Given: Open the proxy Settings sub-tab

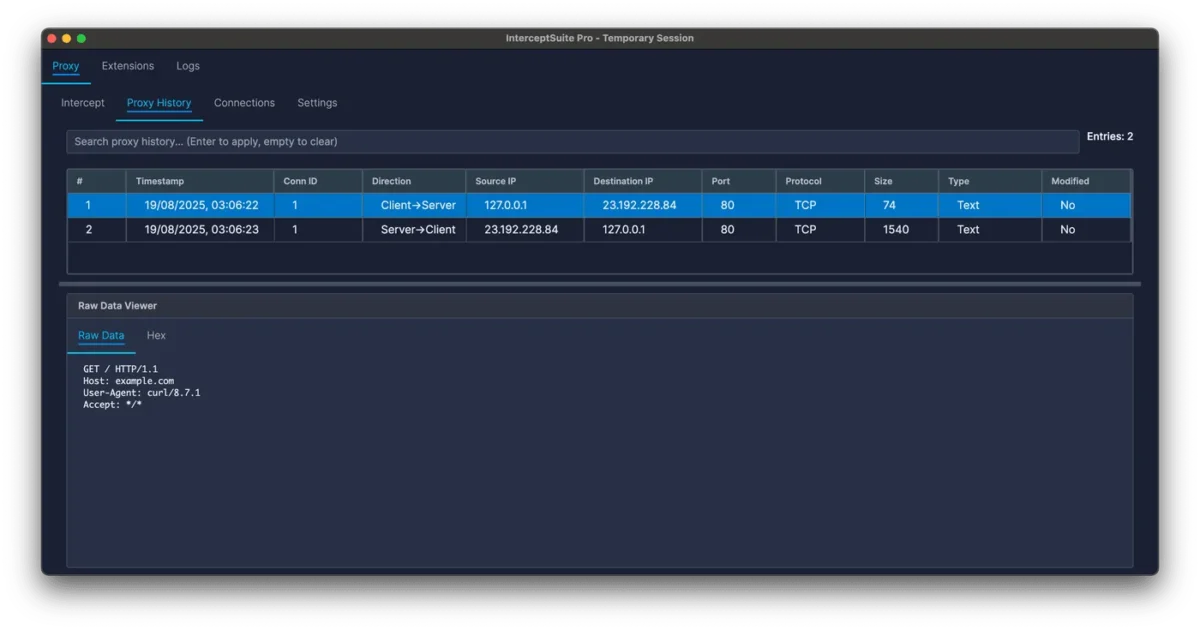Looking at the screenshot, I should tap(317, 103).
